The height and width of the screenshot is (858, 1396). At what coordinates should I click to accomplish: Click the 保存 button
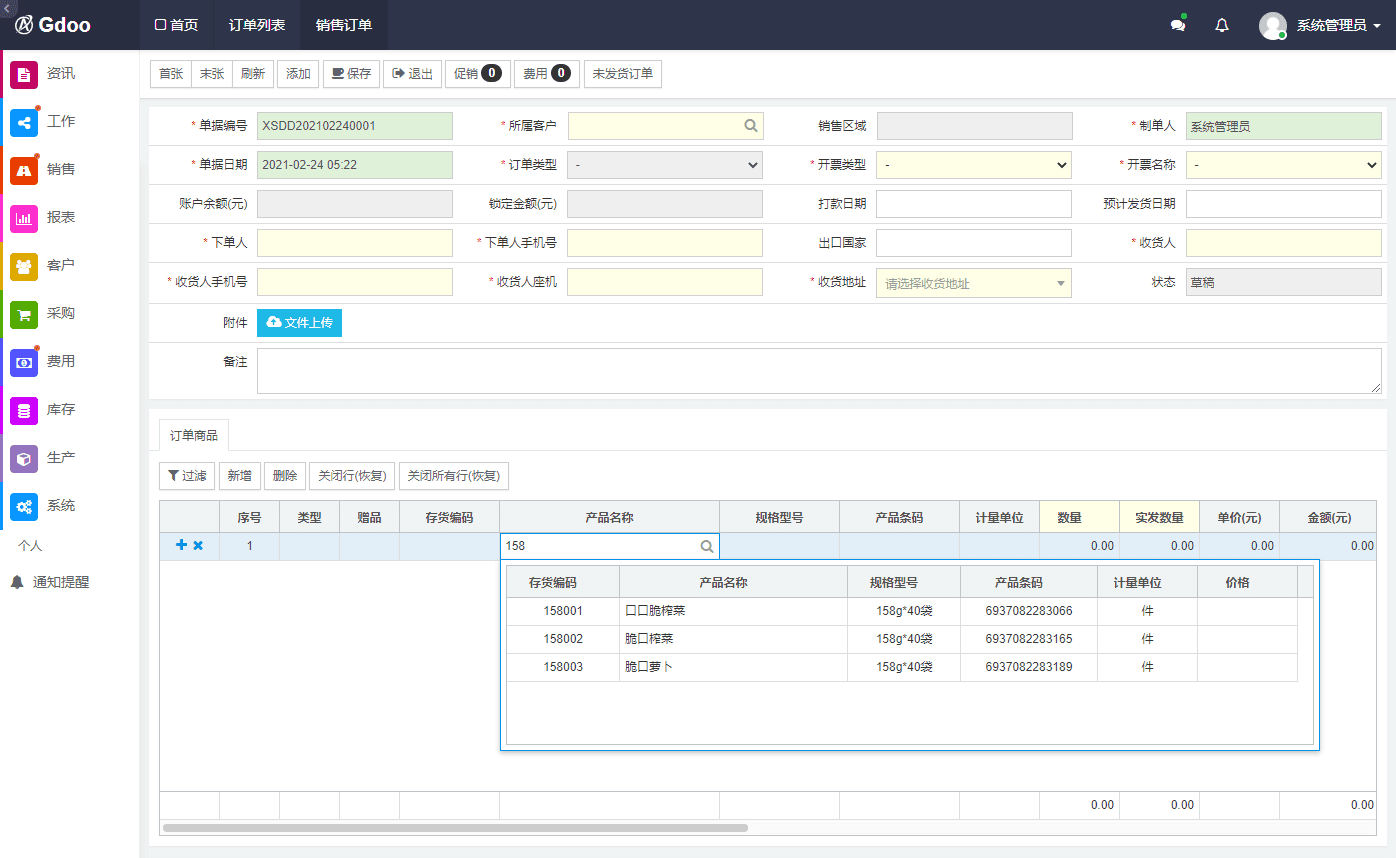[351, 74]
